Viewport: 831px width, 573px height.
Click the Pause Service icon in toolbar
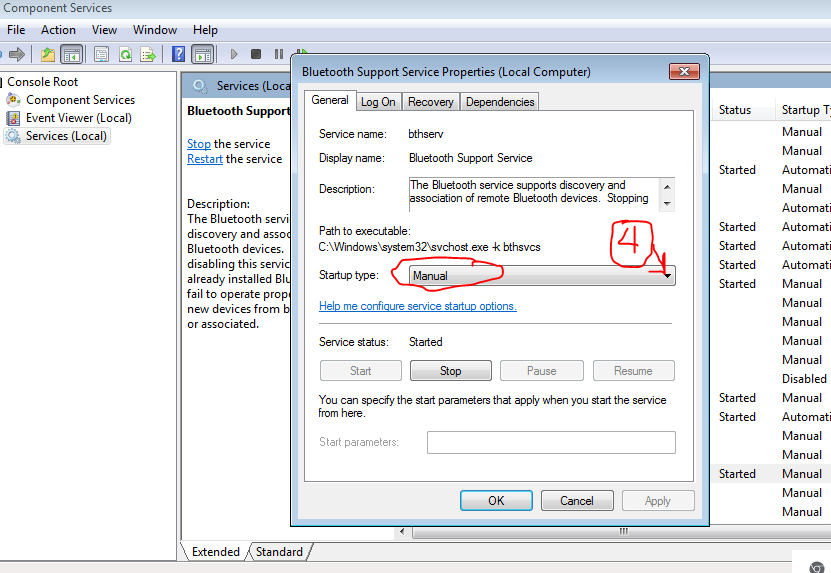[279, 54]
